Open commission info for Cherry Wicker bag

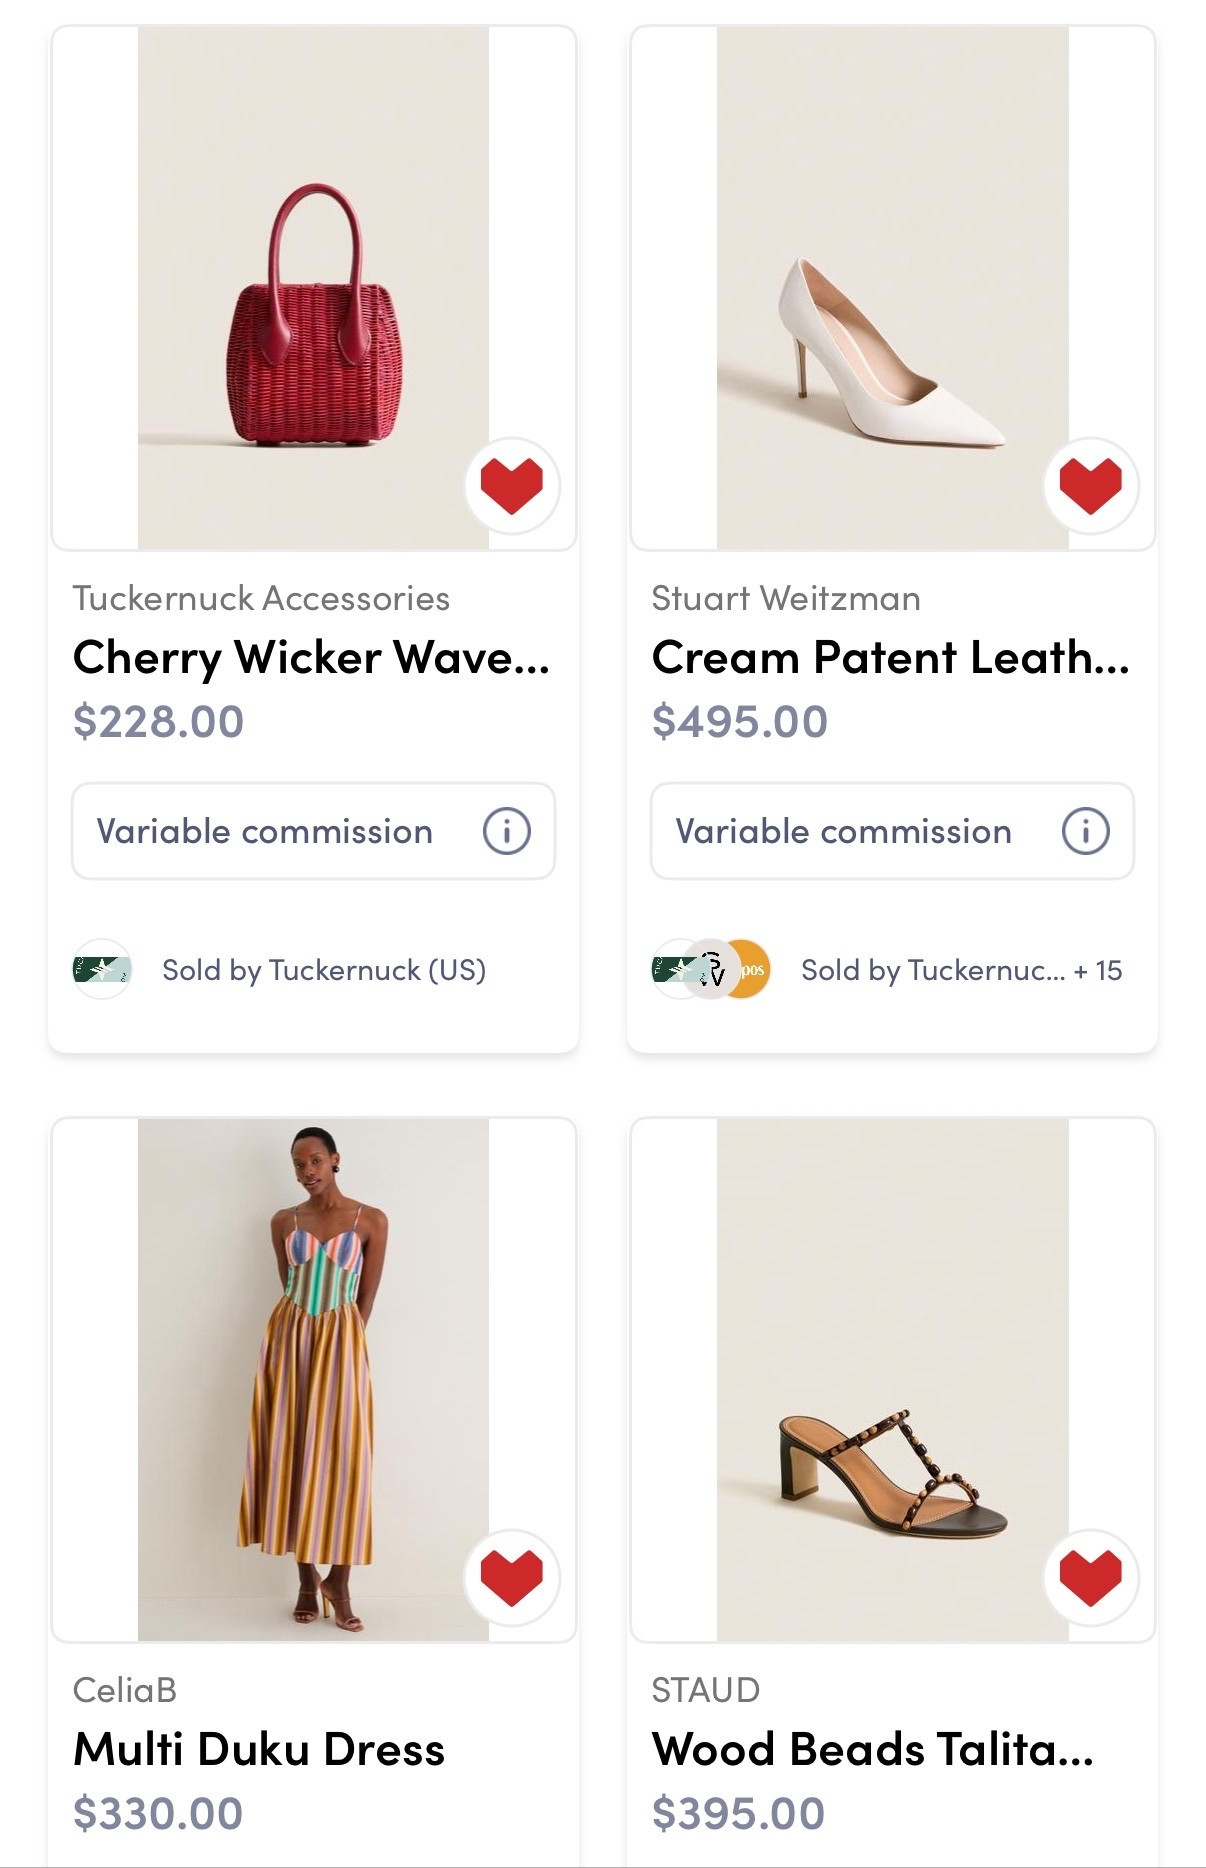point(506,831)
